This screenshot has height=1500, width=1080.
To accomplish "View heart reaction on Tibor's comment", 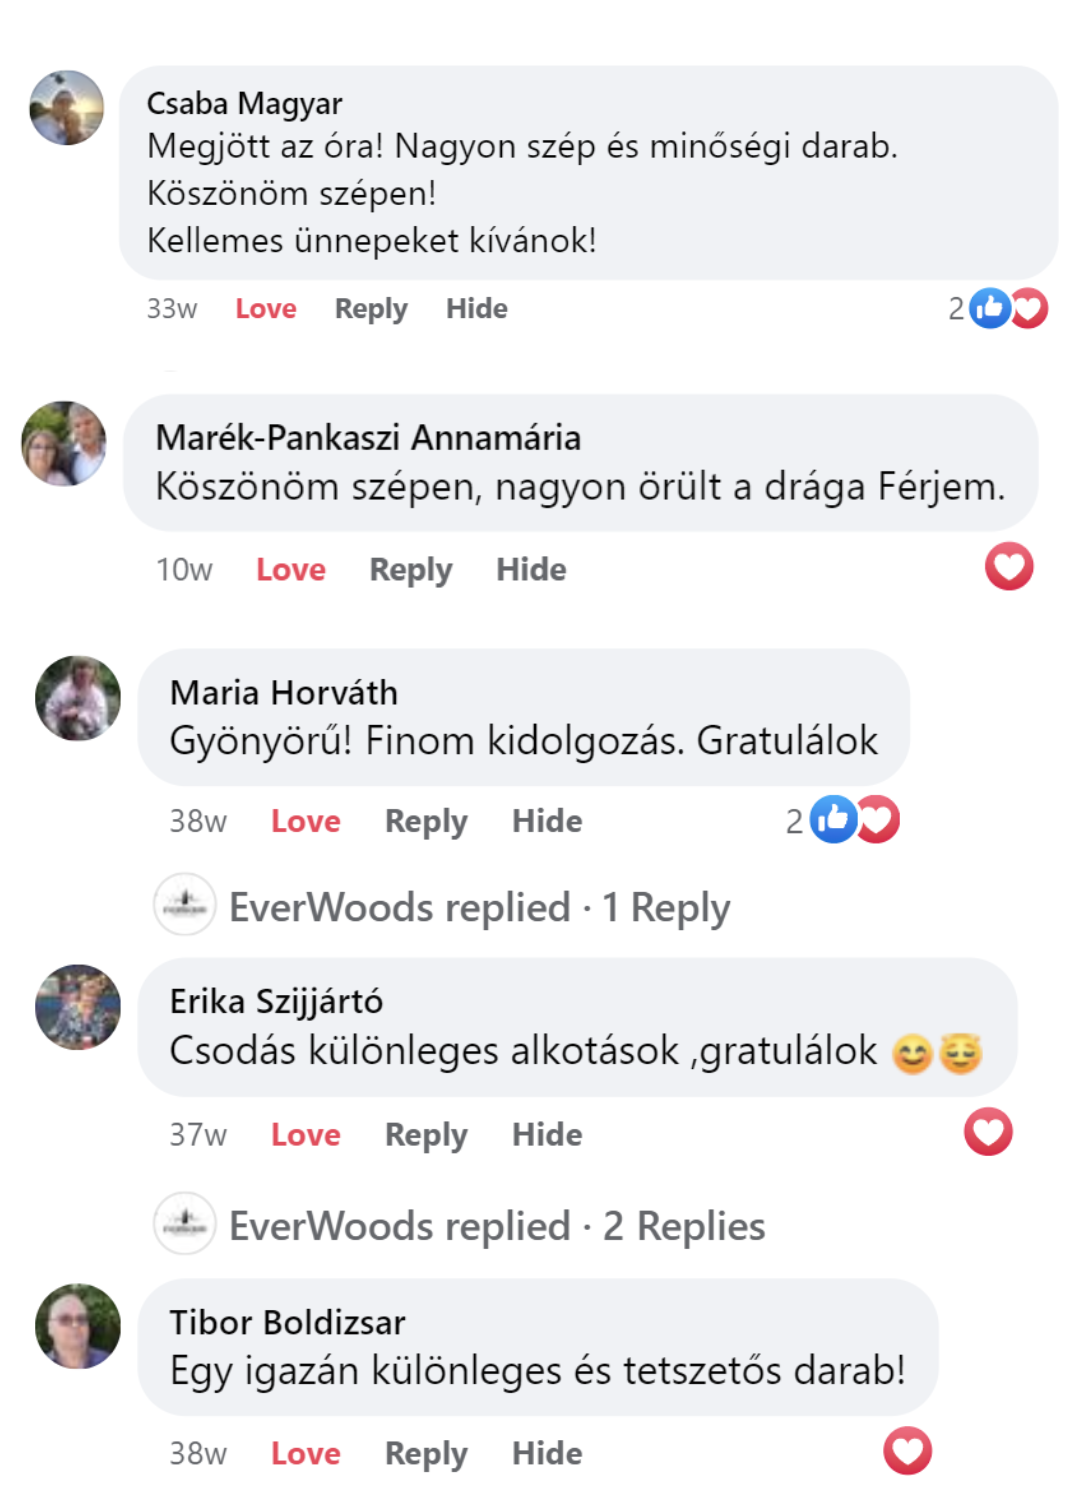I will coord(907,1451).
